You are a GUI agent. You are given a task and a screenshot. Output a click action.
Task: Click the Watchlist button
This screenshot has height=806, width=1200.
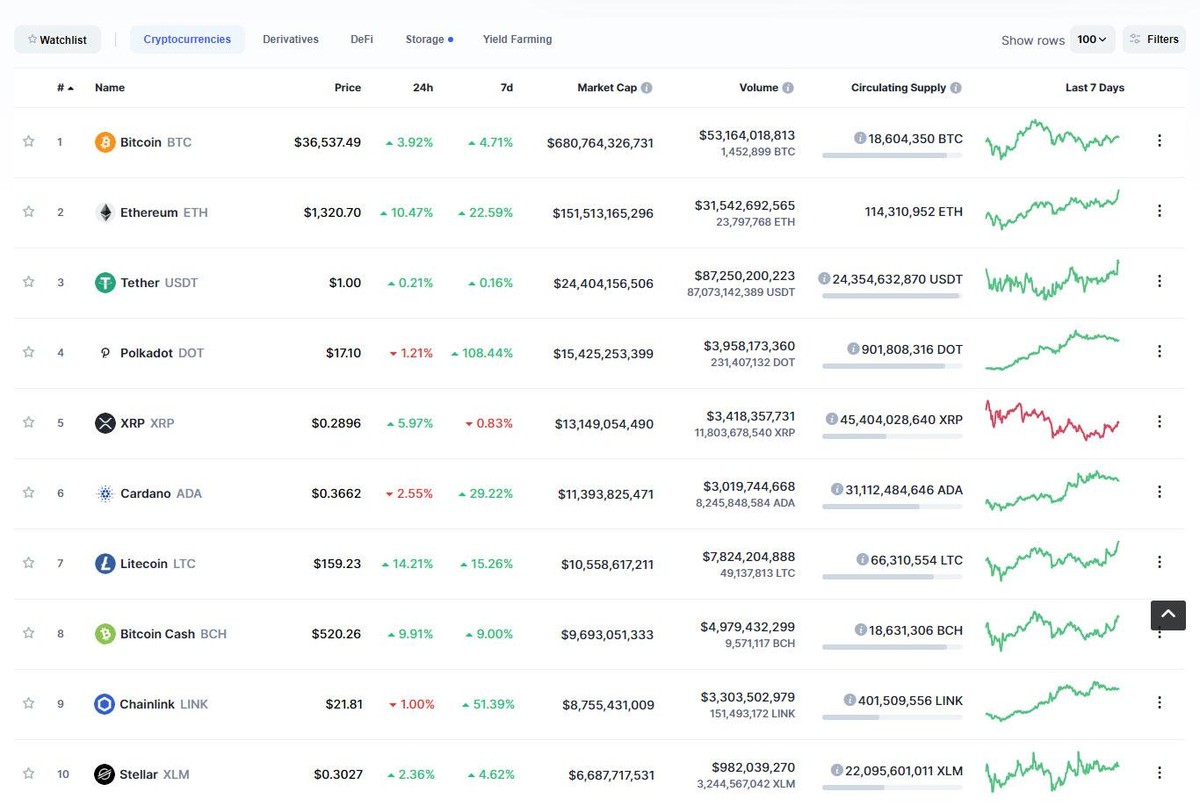click(57, 39)
